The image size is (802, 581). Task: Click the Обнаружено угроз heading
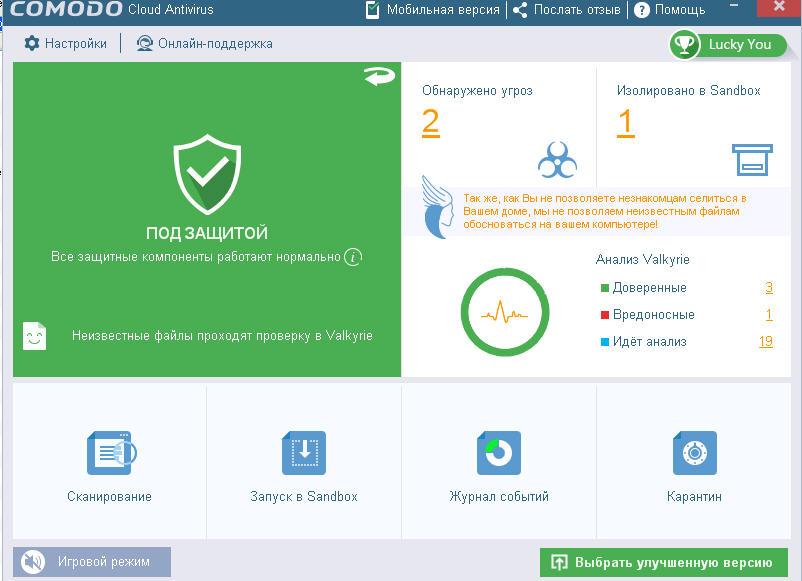click(477, 91)
